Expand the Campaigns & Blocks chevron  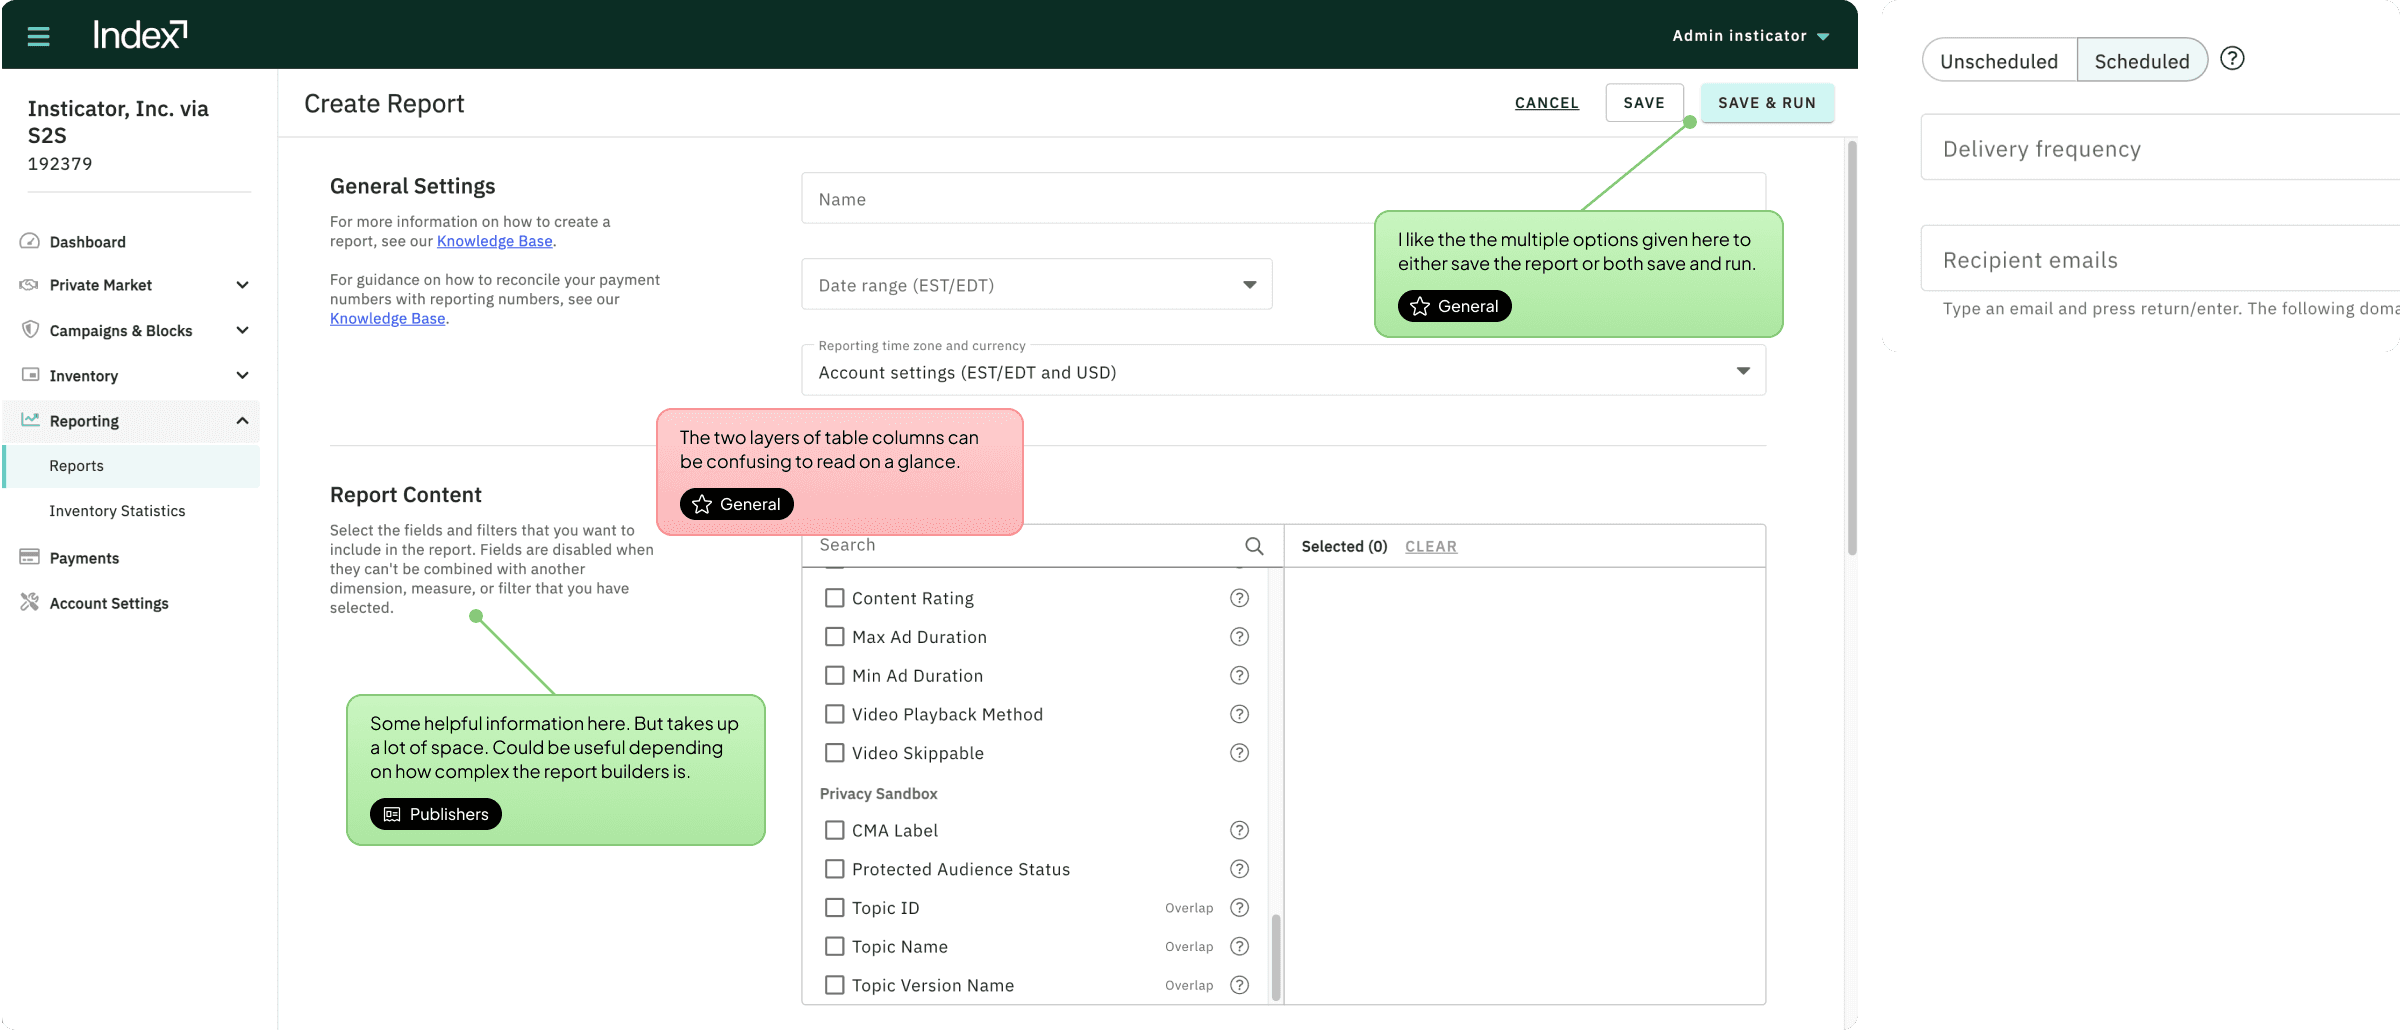point(242,330)
